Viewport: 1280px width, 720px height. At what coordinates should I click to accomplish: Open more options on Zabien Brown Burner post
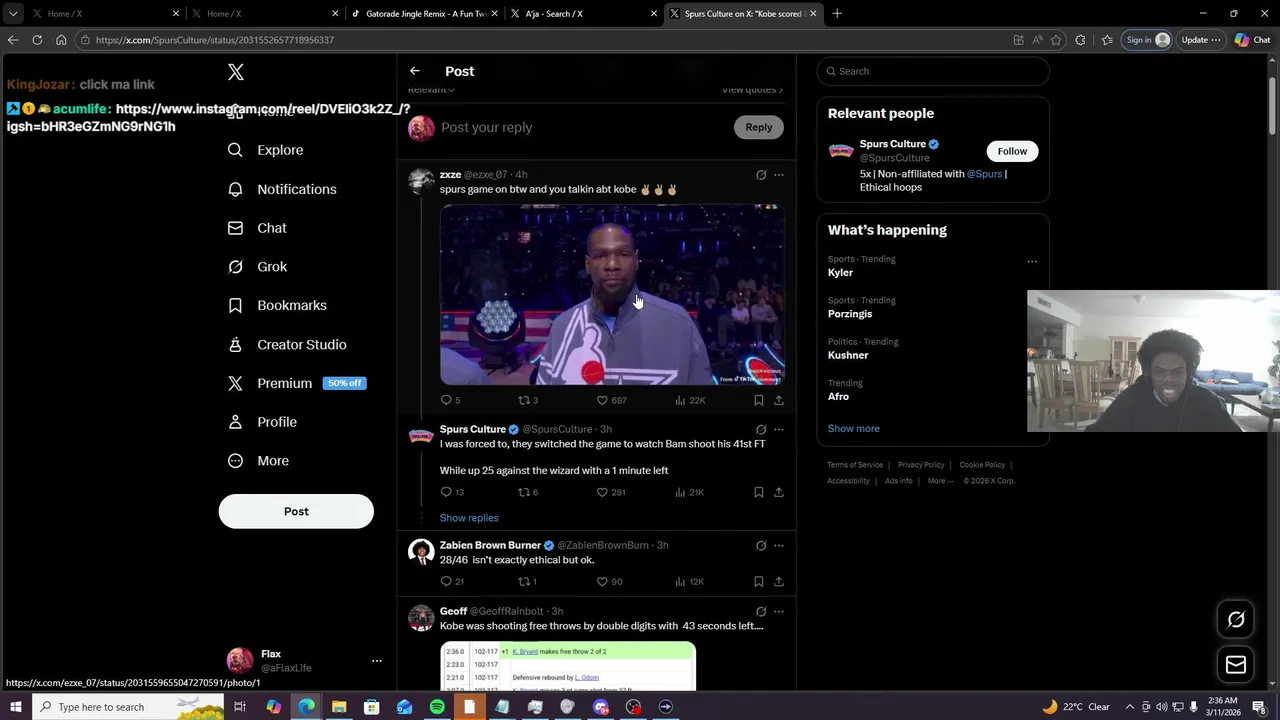pos(779,546)
